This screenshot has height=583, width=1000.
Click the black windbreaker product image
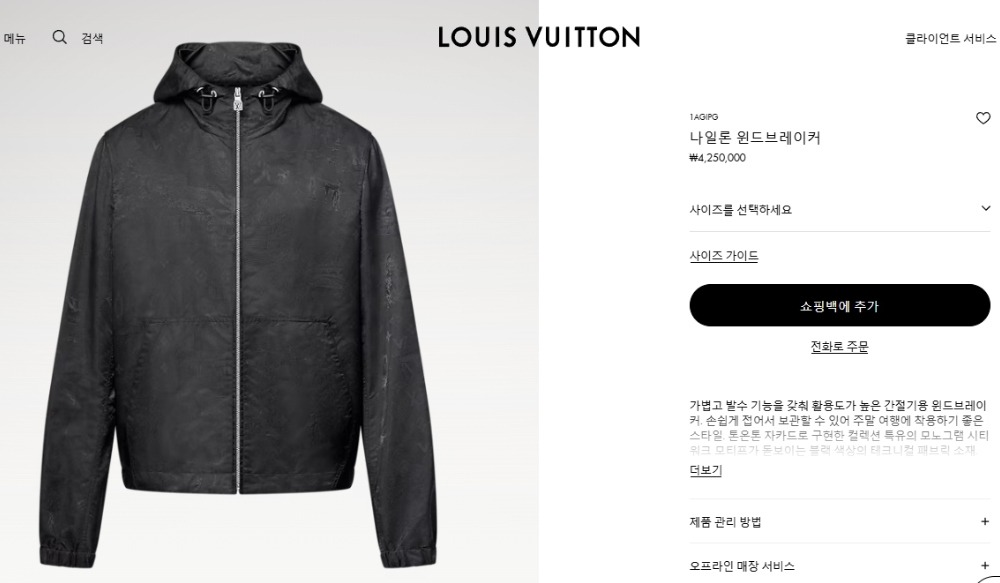click(238, 305)
